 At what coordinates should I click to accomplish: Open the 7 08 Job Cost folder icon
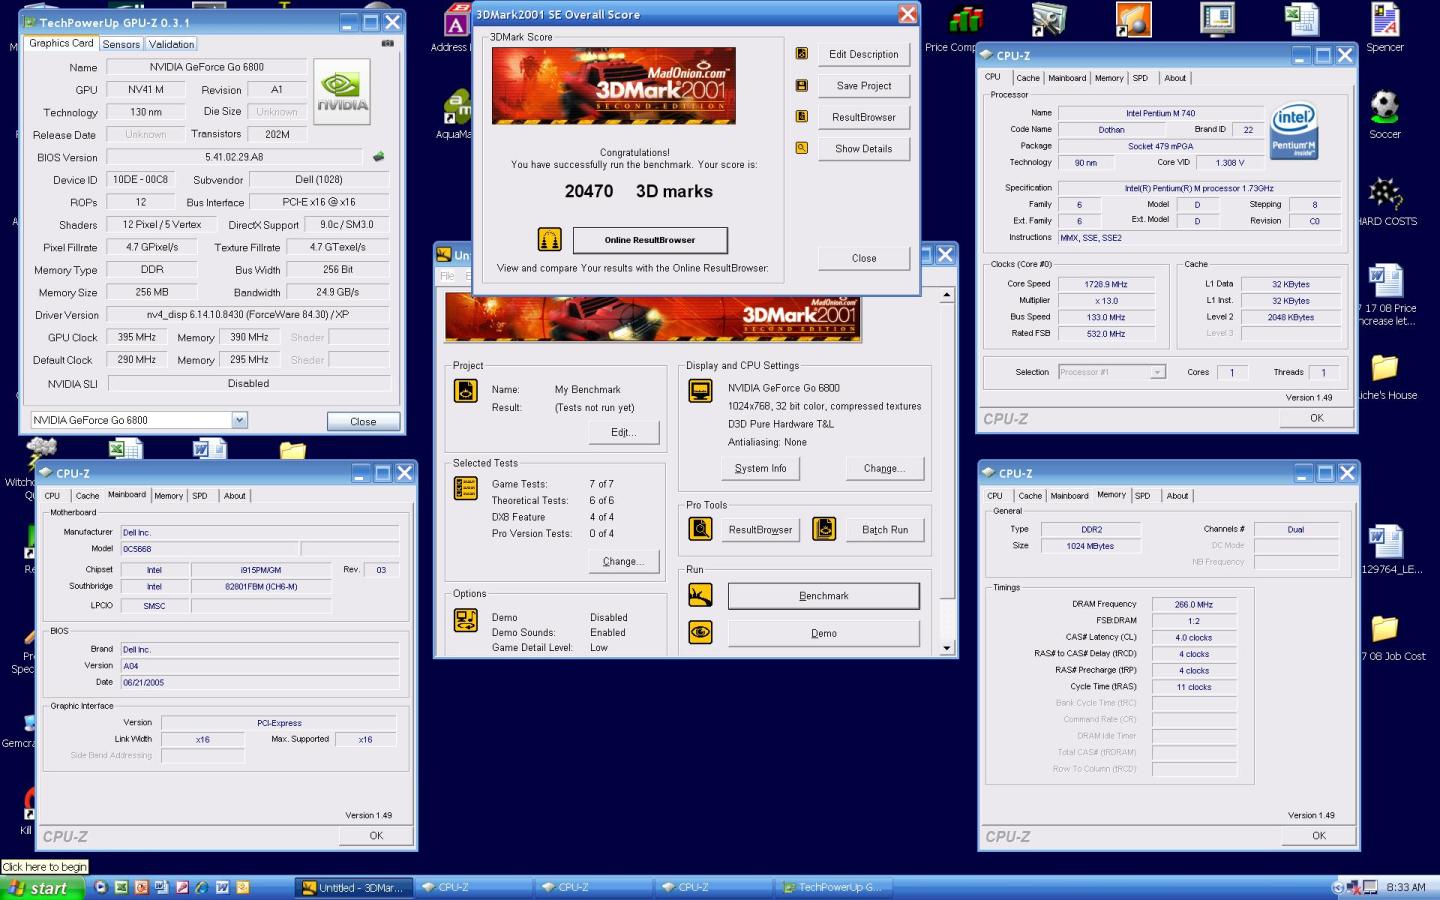click(1384, 628)
